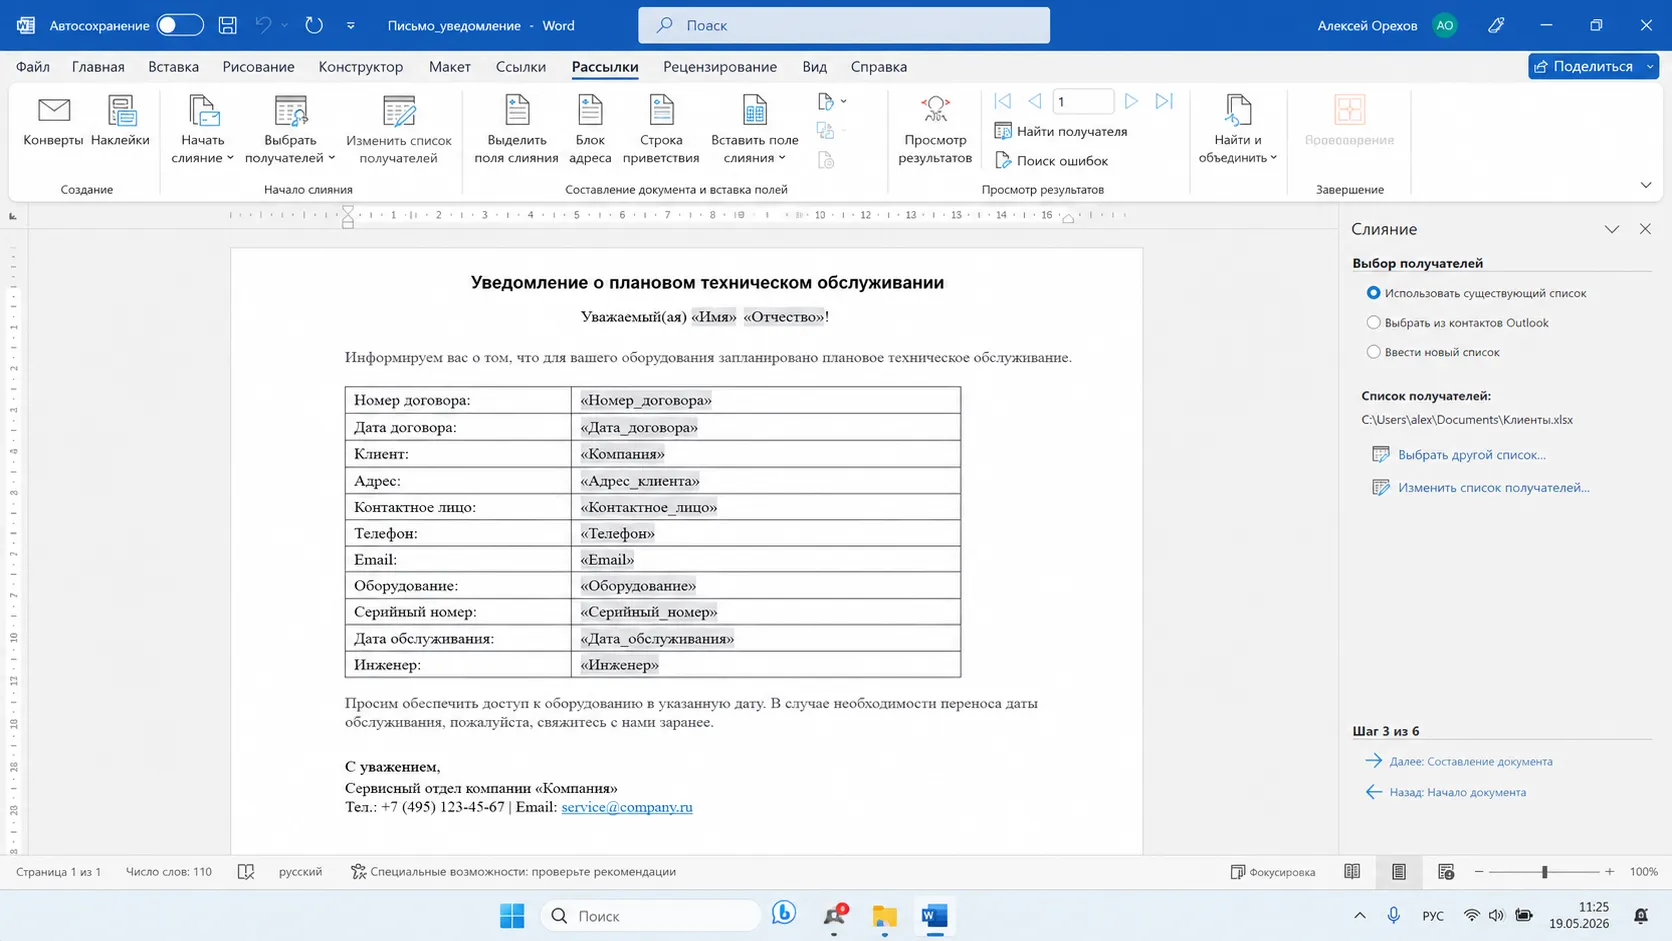Preview Results (Просмотр результатов) of the merge
This screenshot has width=1672, height=941.
pyautogui.click(x=935, y=130)
